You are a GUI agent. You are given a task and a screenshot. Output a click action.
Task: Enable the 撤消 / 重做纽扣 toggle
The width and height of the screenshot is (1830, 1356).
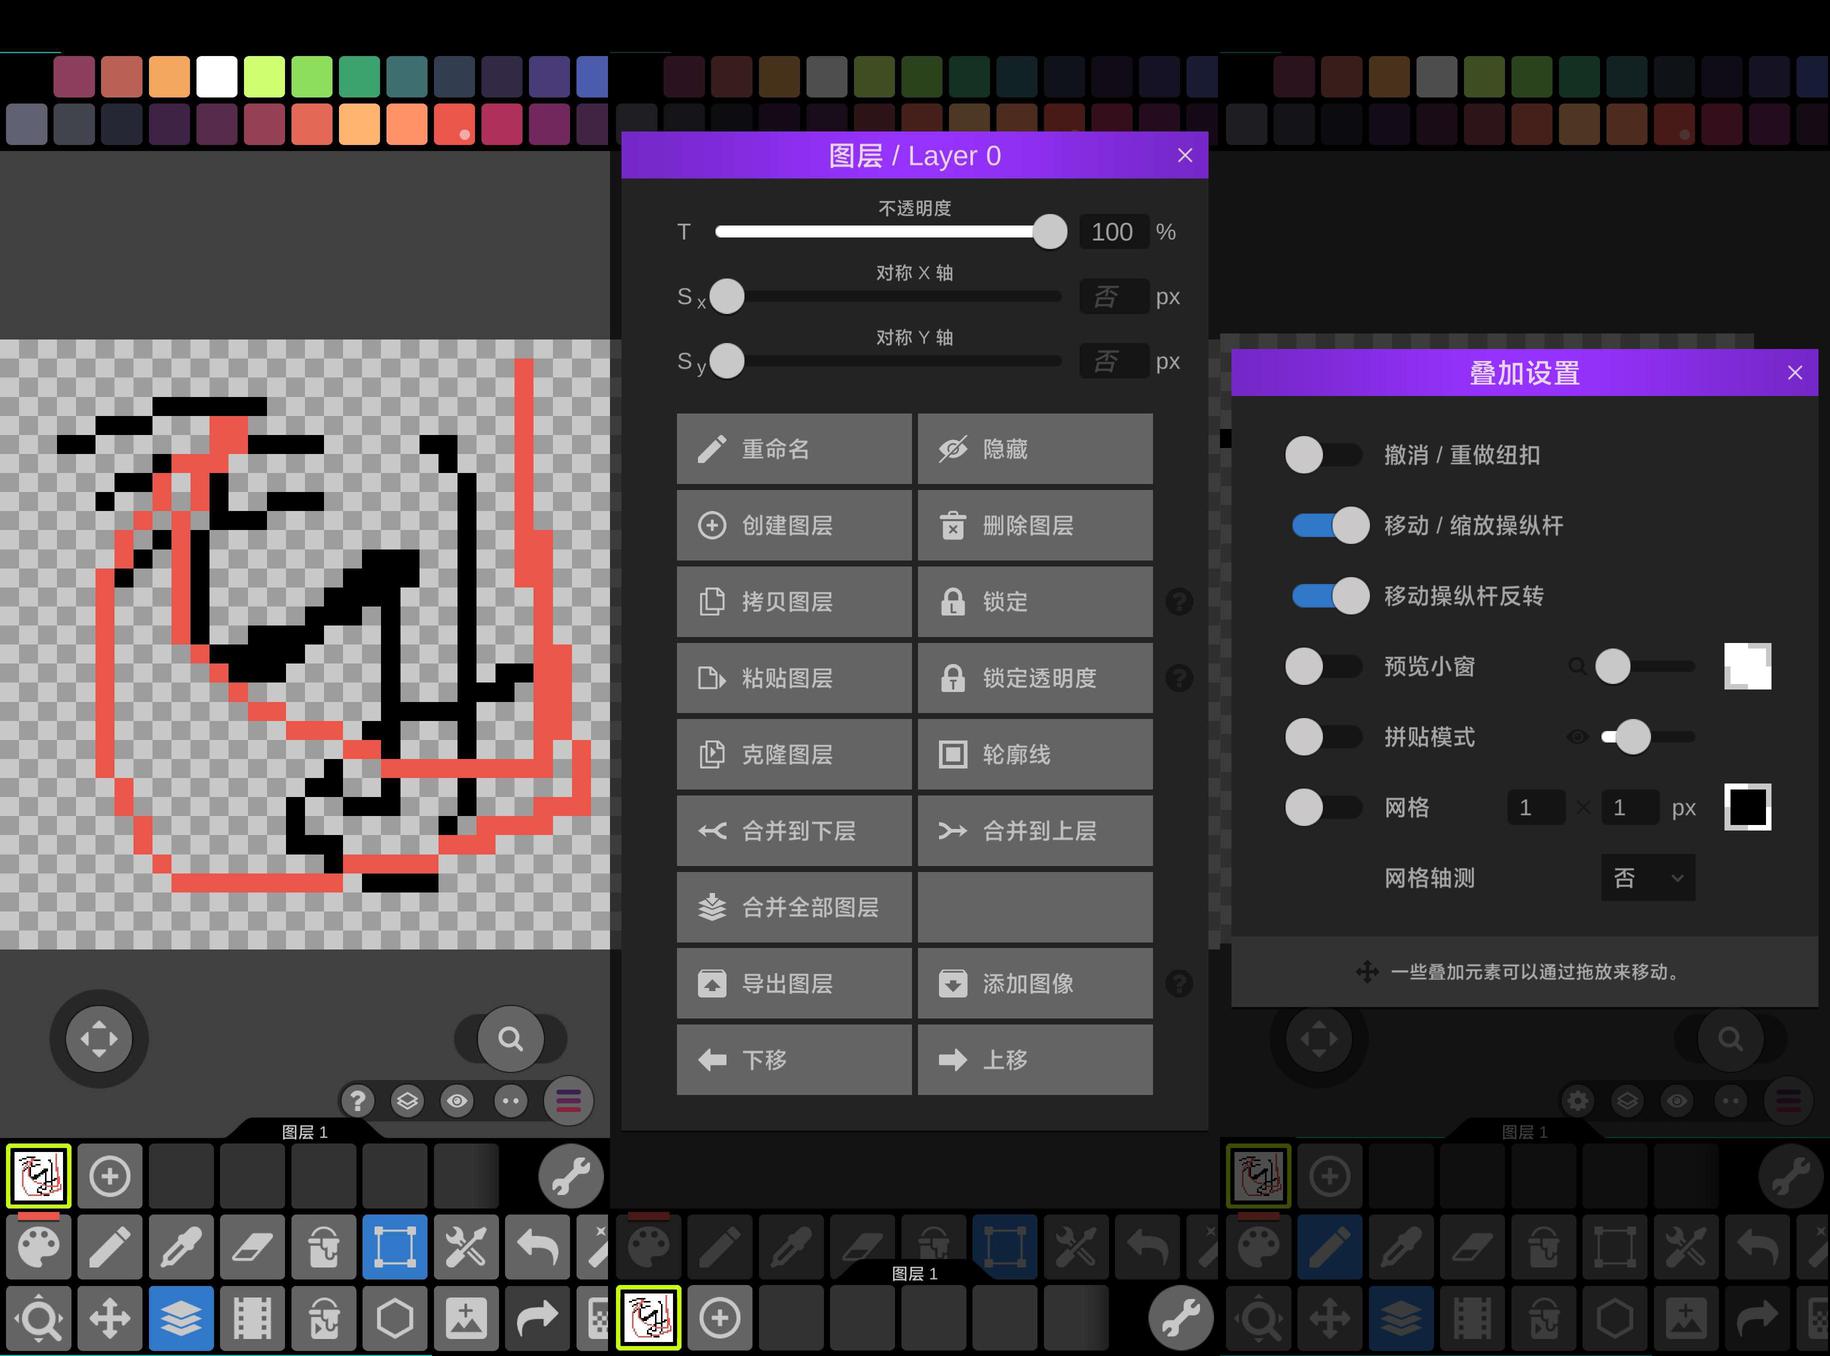click(x=1323, y=455)
